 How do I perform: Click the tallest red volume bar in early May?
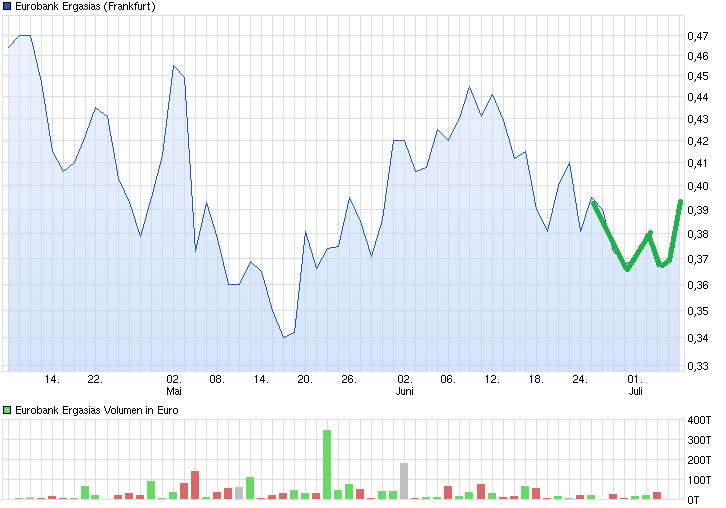[x=195, y=485]
